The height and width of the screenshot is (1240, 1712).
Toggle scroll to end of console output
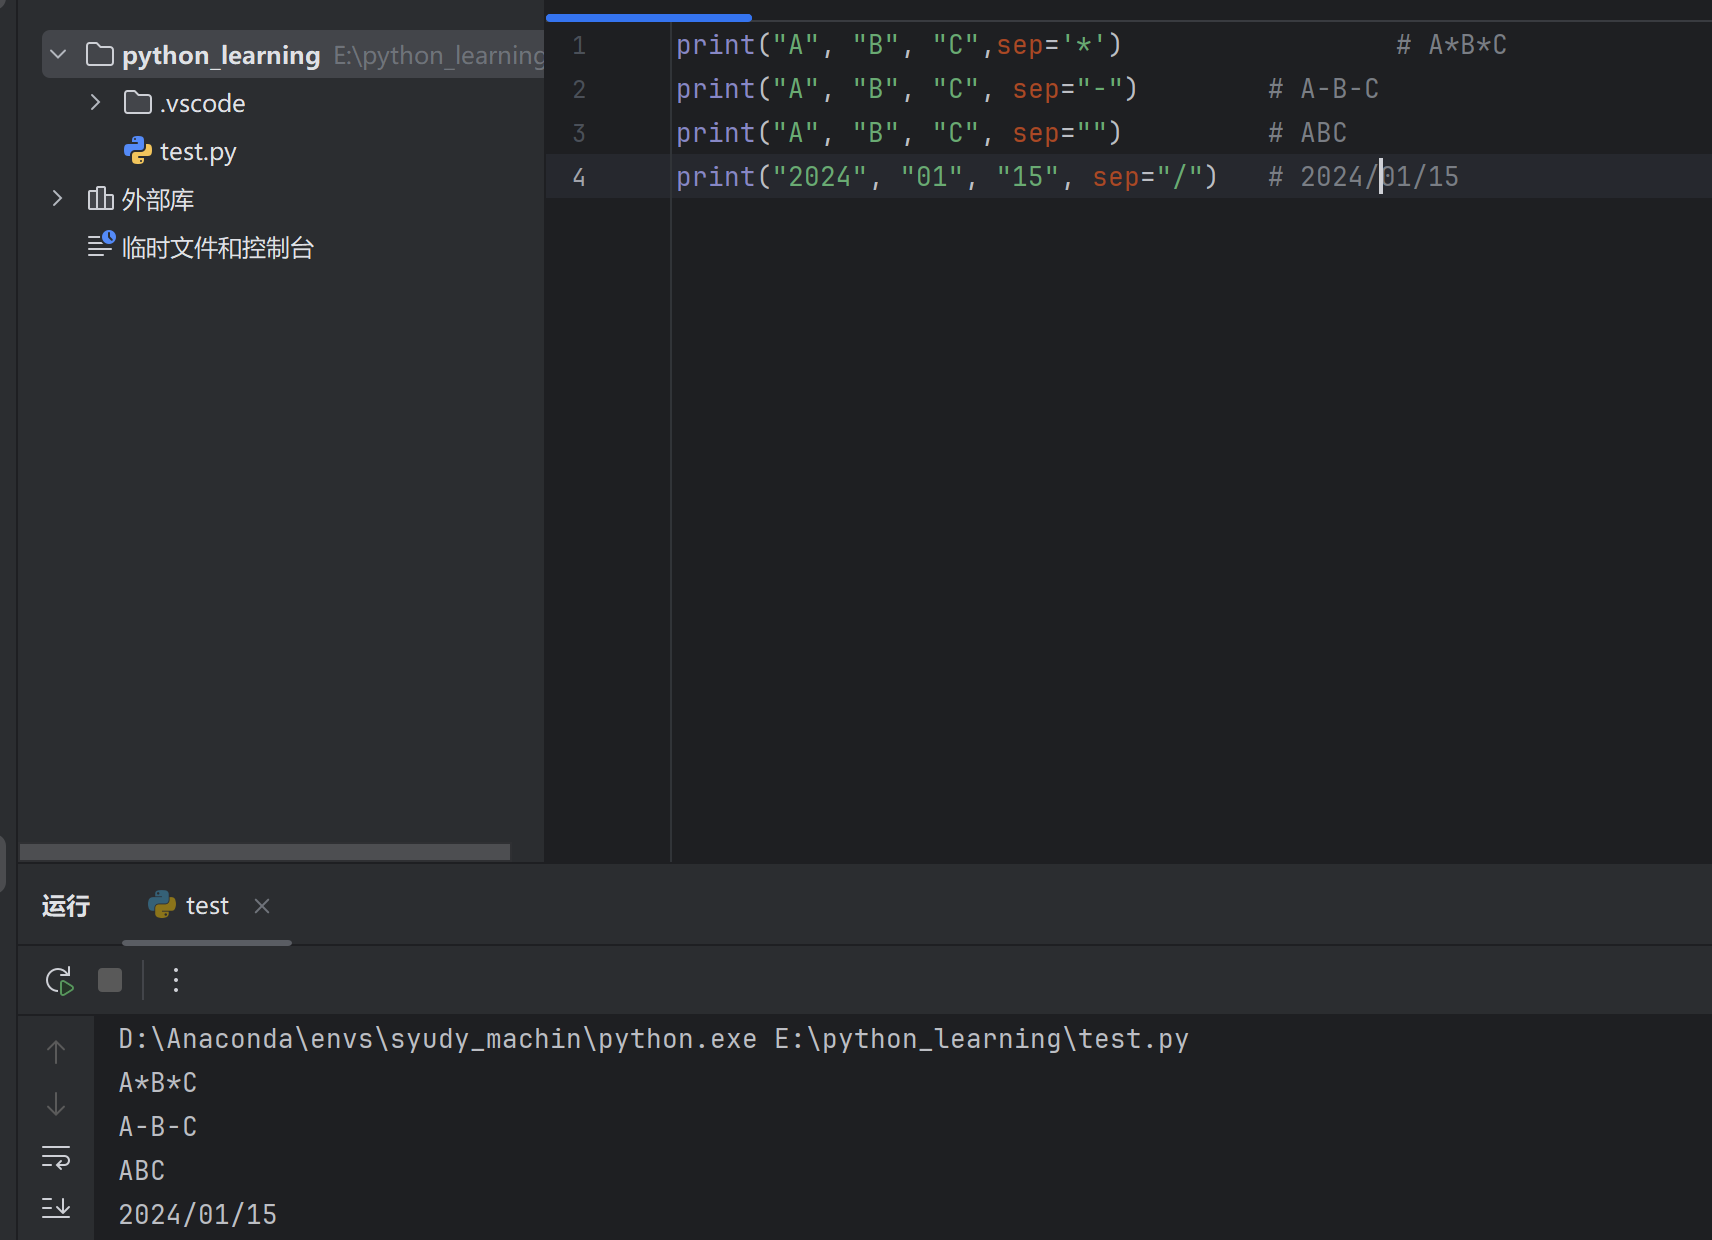(56, 1208)
